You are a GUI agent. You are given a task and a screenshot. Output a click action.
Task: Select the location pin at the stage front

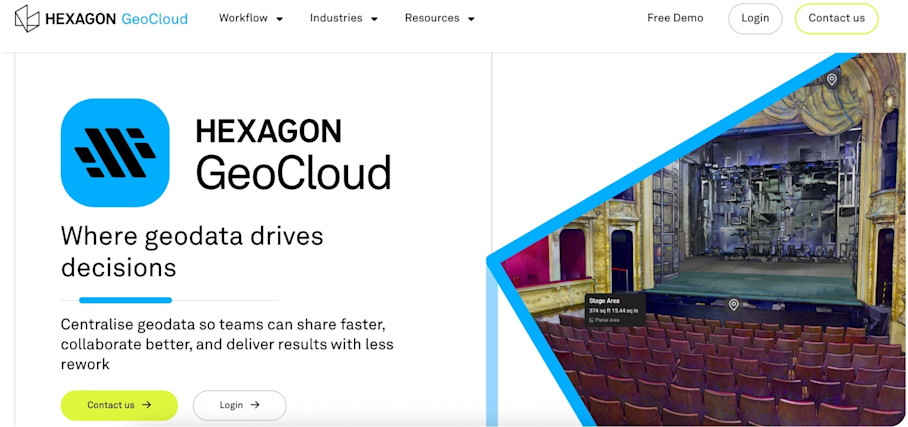pos(733,304)
